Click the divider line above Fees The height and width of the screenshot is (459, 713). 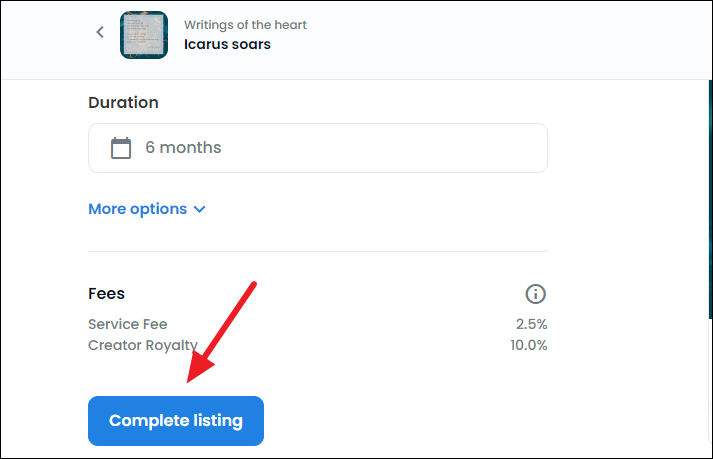click(317, 251)
